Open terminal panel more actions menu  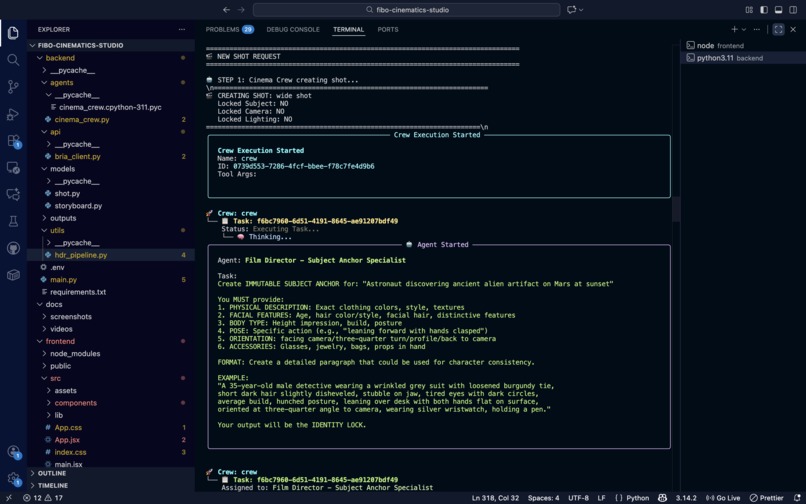[757, 29]
